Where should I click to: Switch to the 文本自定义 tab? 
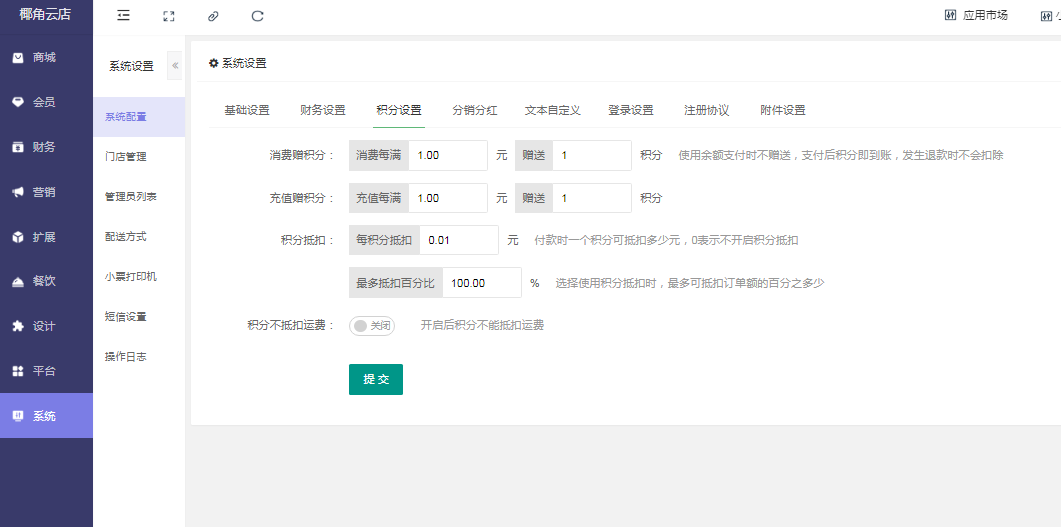click(552, 110)
